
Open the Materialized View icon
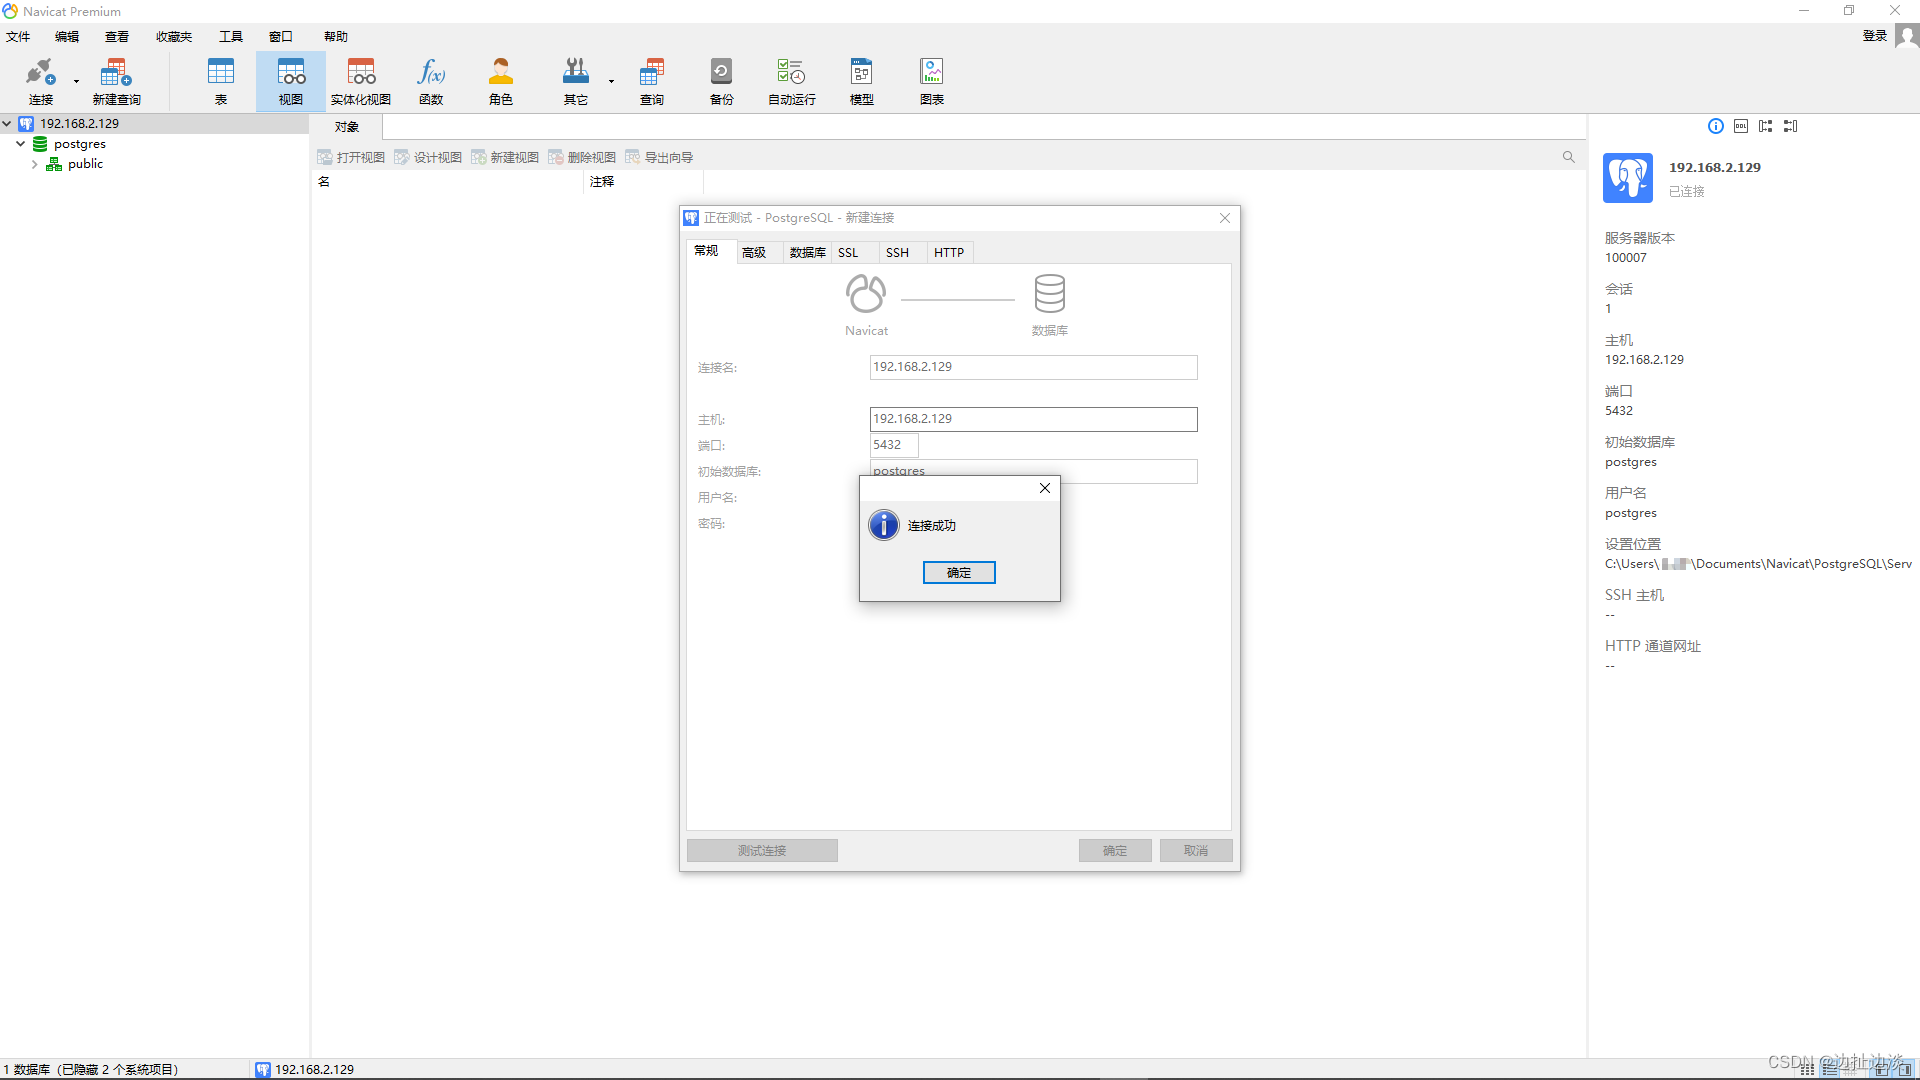[361, 80]
